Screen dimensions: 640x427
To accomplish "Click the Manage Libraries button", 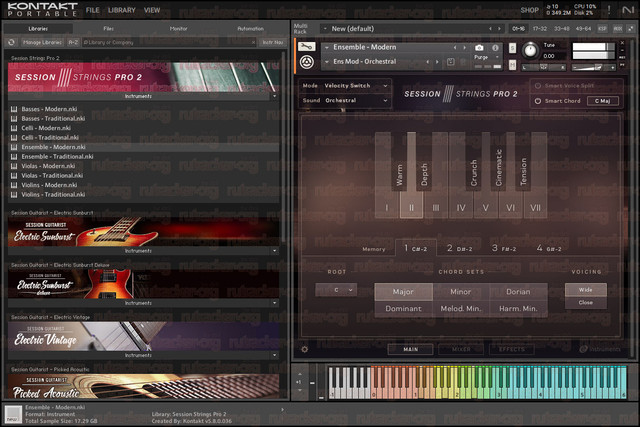I will [x=42, y=42].
